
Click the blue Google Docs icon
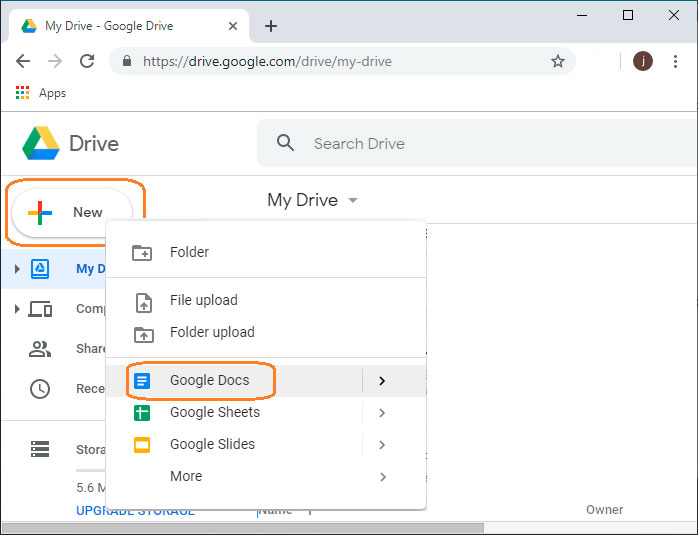(x=142, y=381)
